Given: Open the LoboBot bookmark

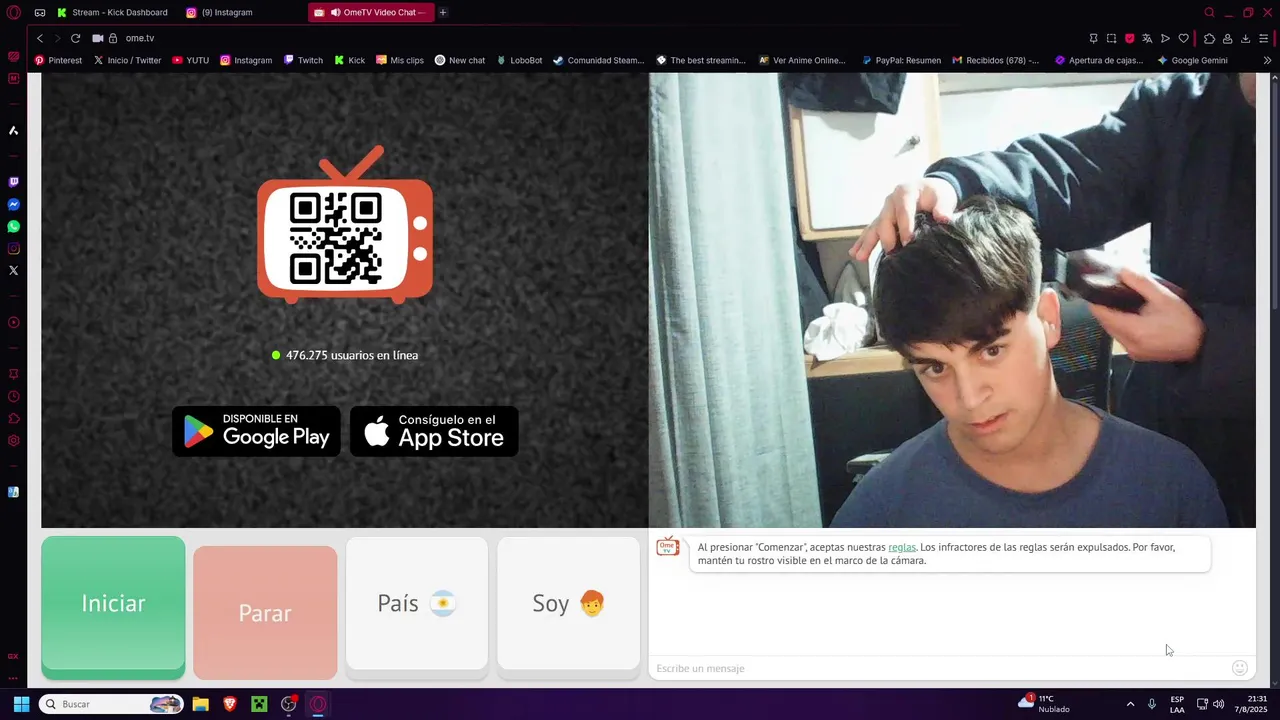Looking at the screenshot, I should (518, 60).
